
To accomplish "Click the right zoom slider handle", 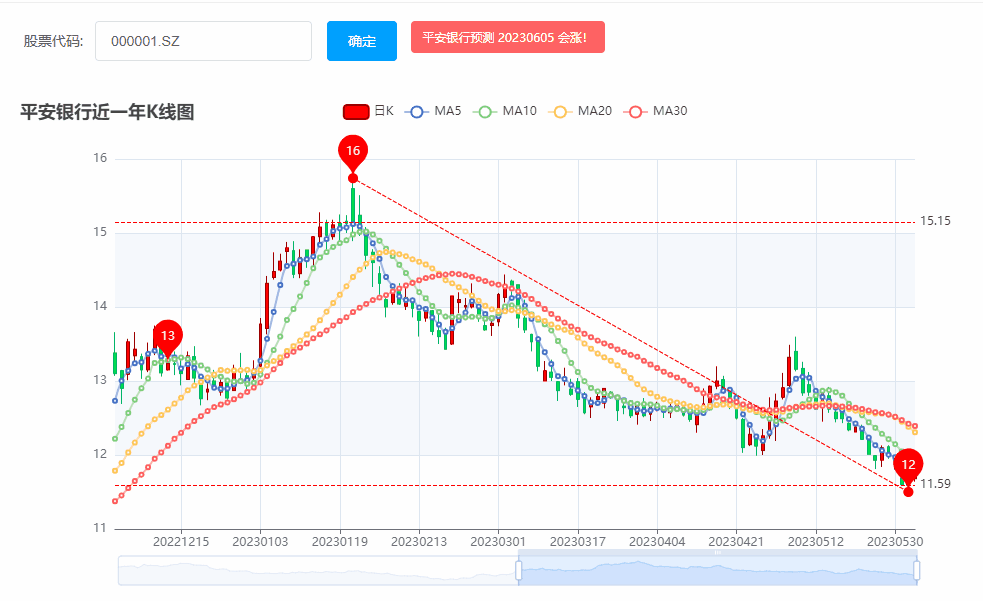I will (917, 571).
